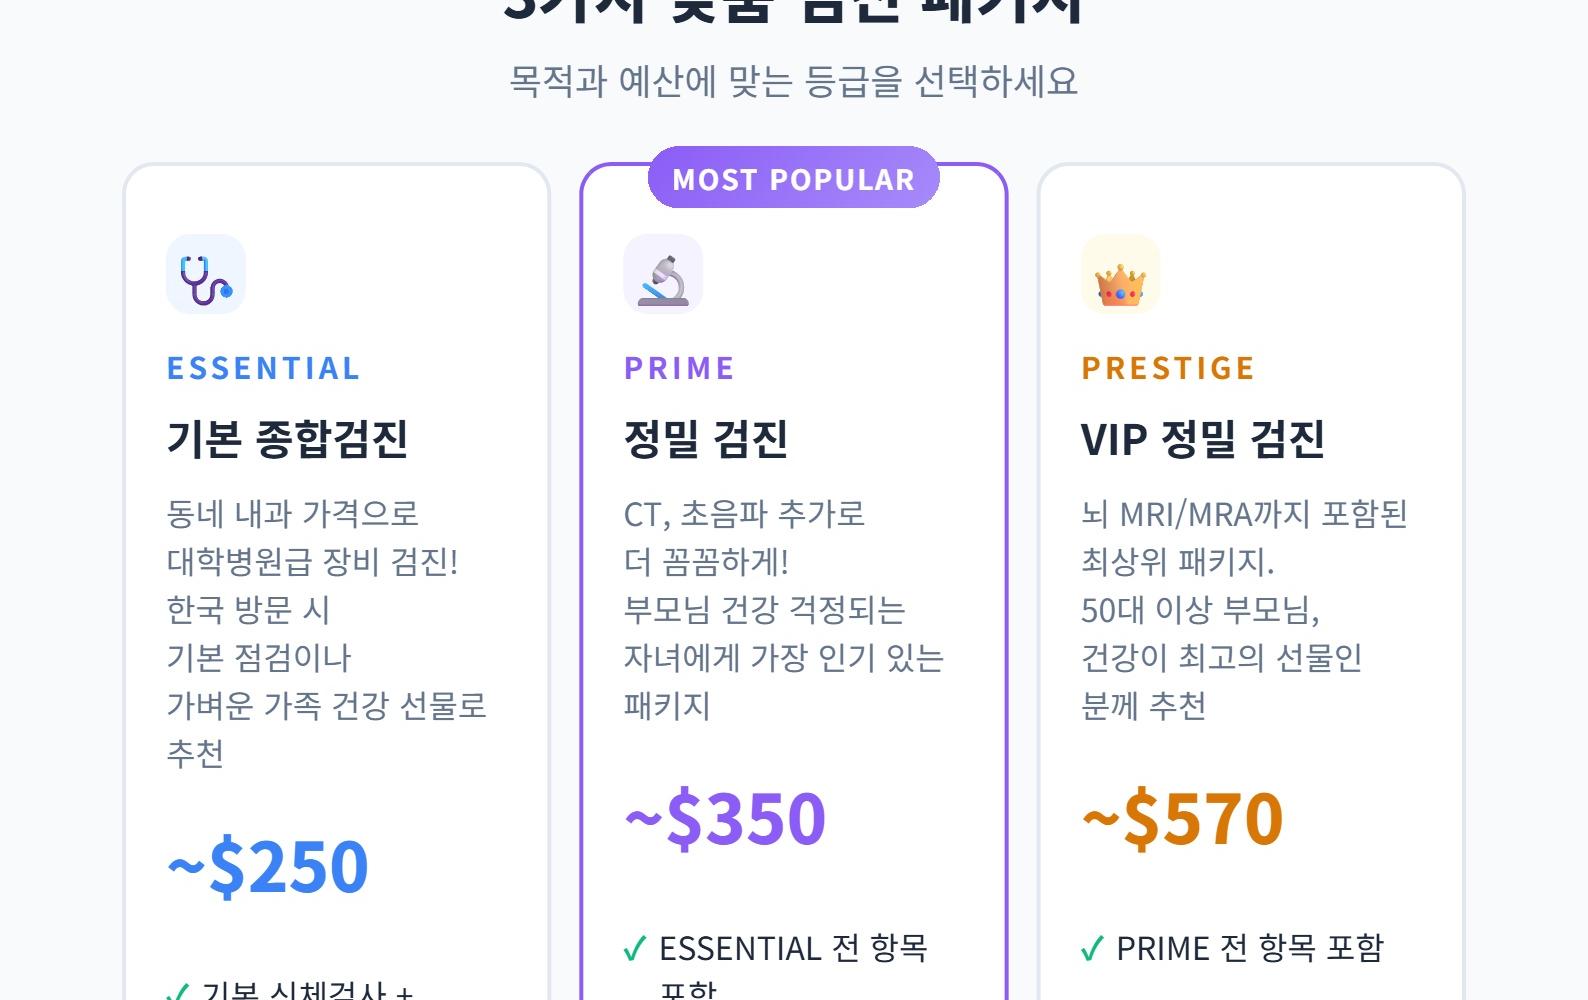This screenshot has height=1000, width=1588.
Task: Click the Essential description starting 동네 내과 가격으로
Action: click(x=326, y=633)
